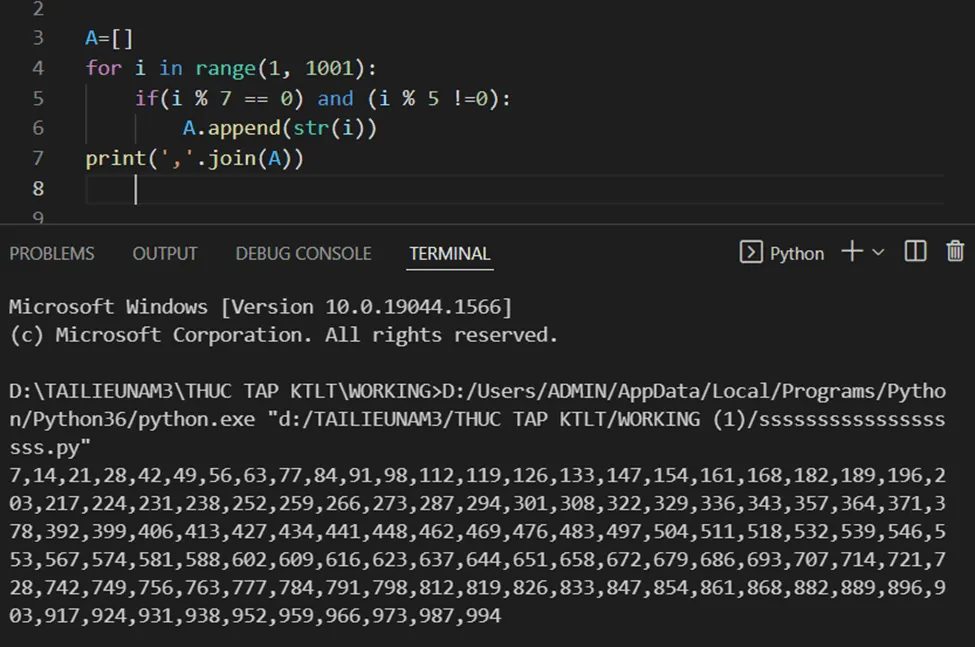The width and height of the screenshot is (975, 647).
Task: Open a new terminal with the plus icon
Action: click(851, 252)
